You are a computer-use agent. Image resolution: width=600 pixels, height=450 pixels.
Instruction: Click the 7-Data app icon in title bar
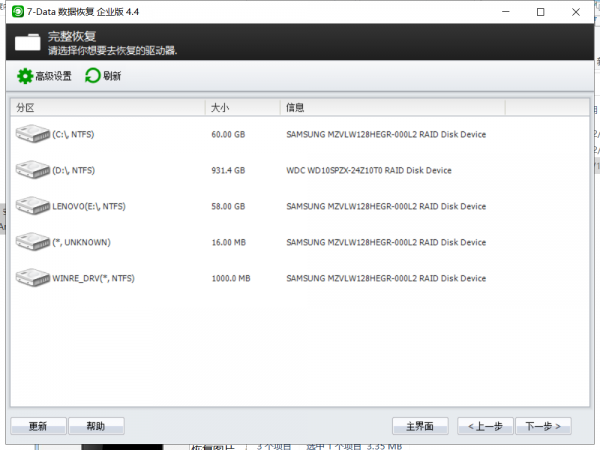18,12
